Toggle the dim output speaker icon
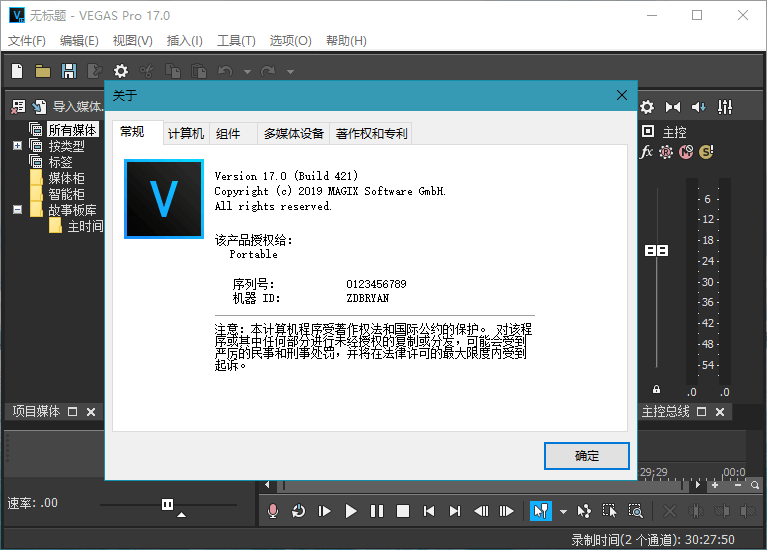 click(x=699, y=107)
